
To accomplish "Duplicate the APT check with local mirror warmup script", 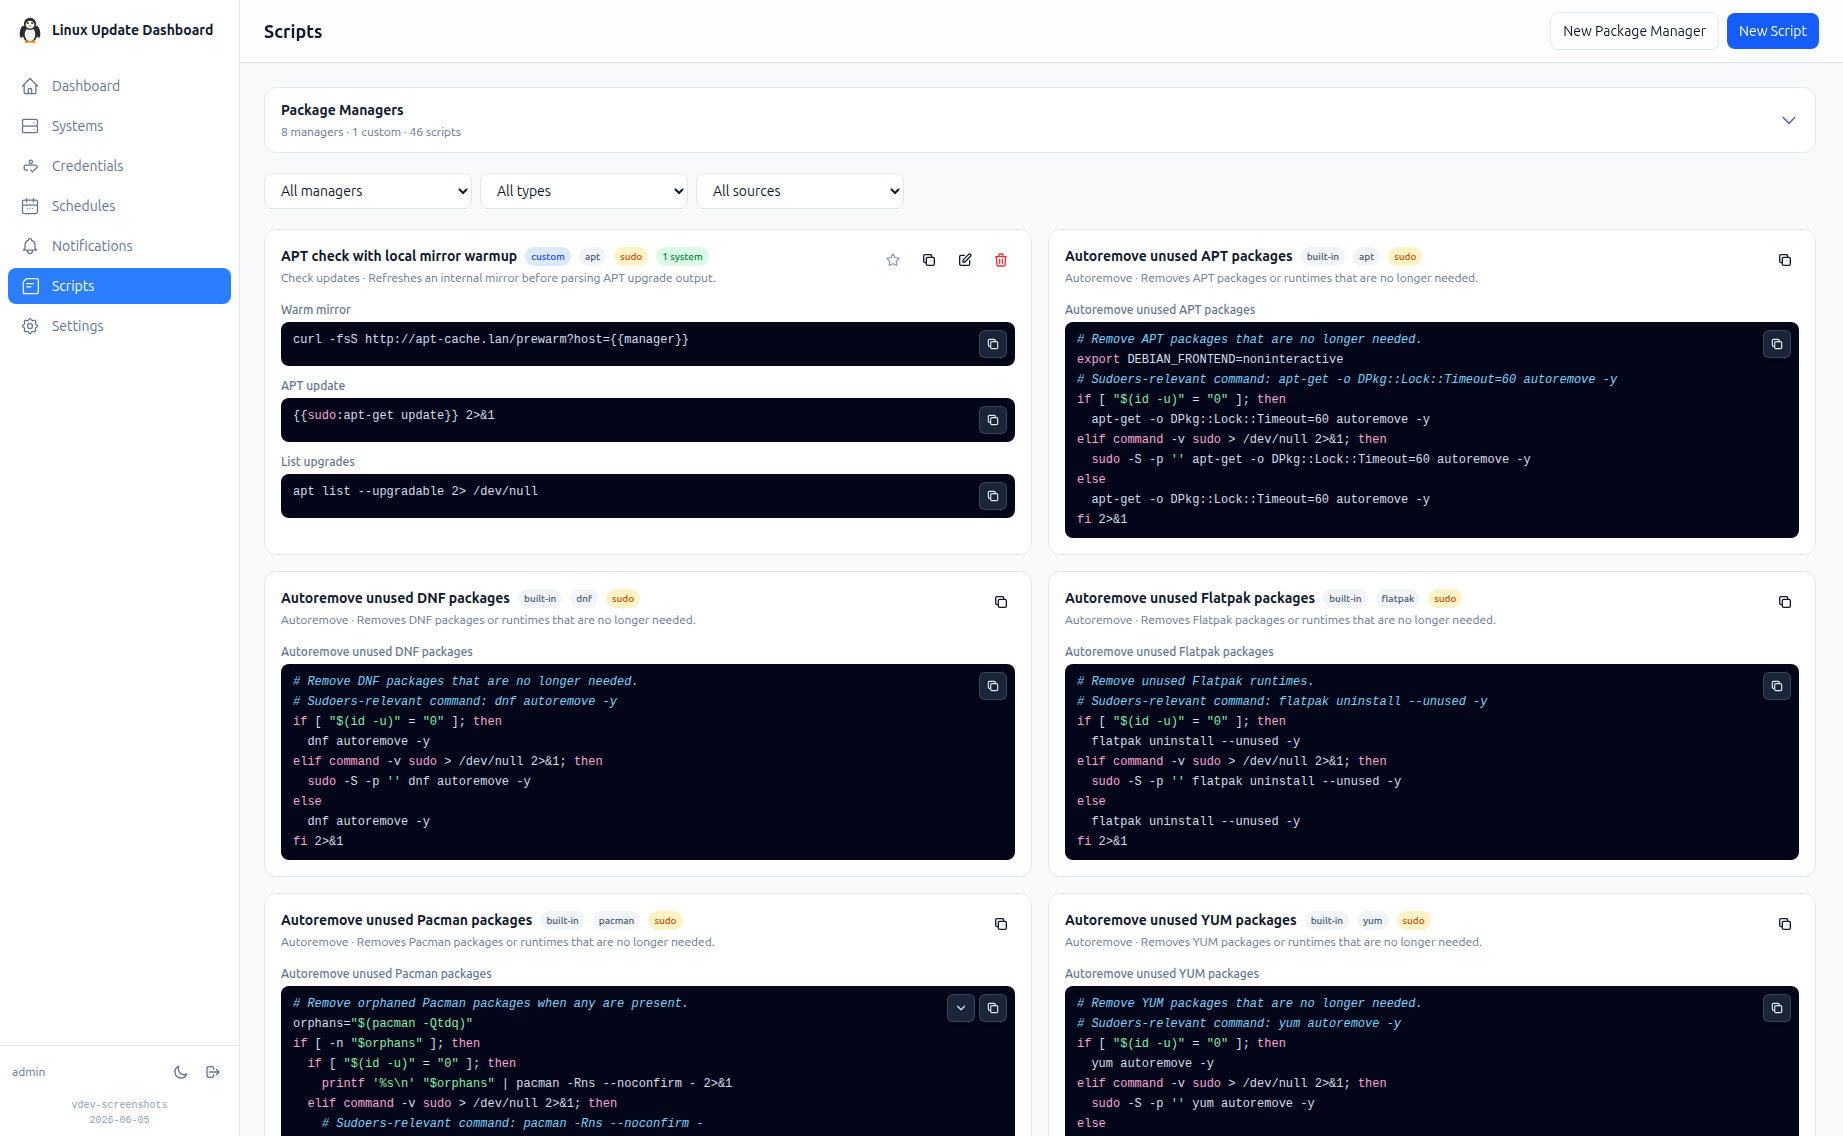I will coord(929,260).
